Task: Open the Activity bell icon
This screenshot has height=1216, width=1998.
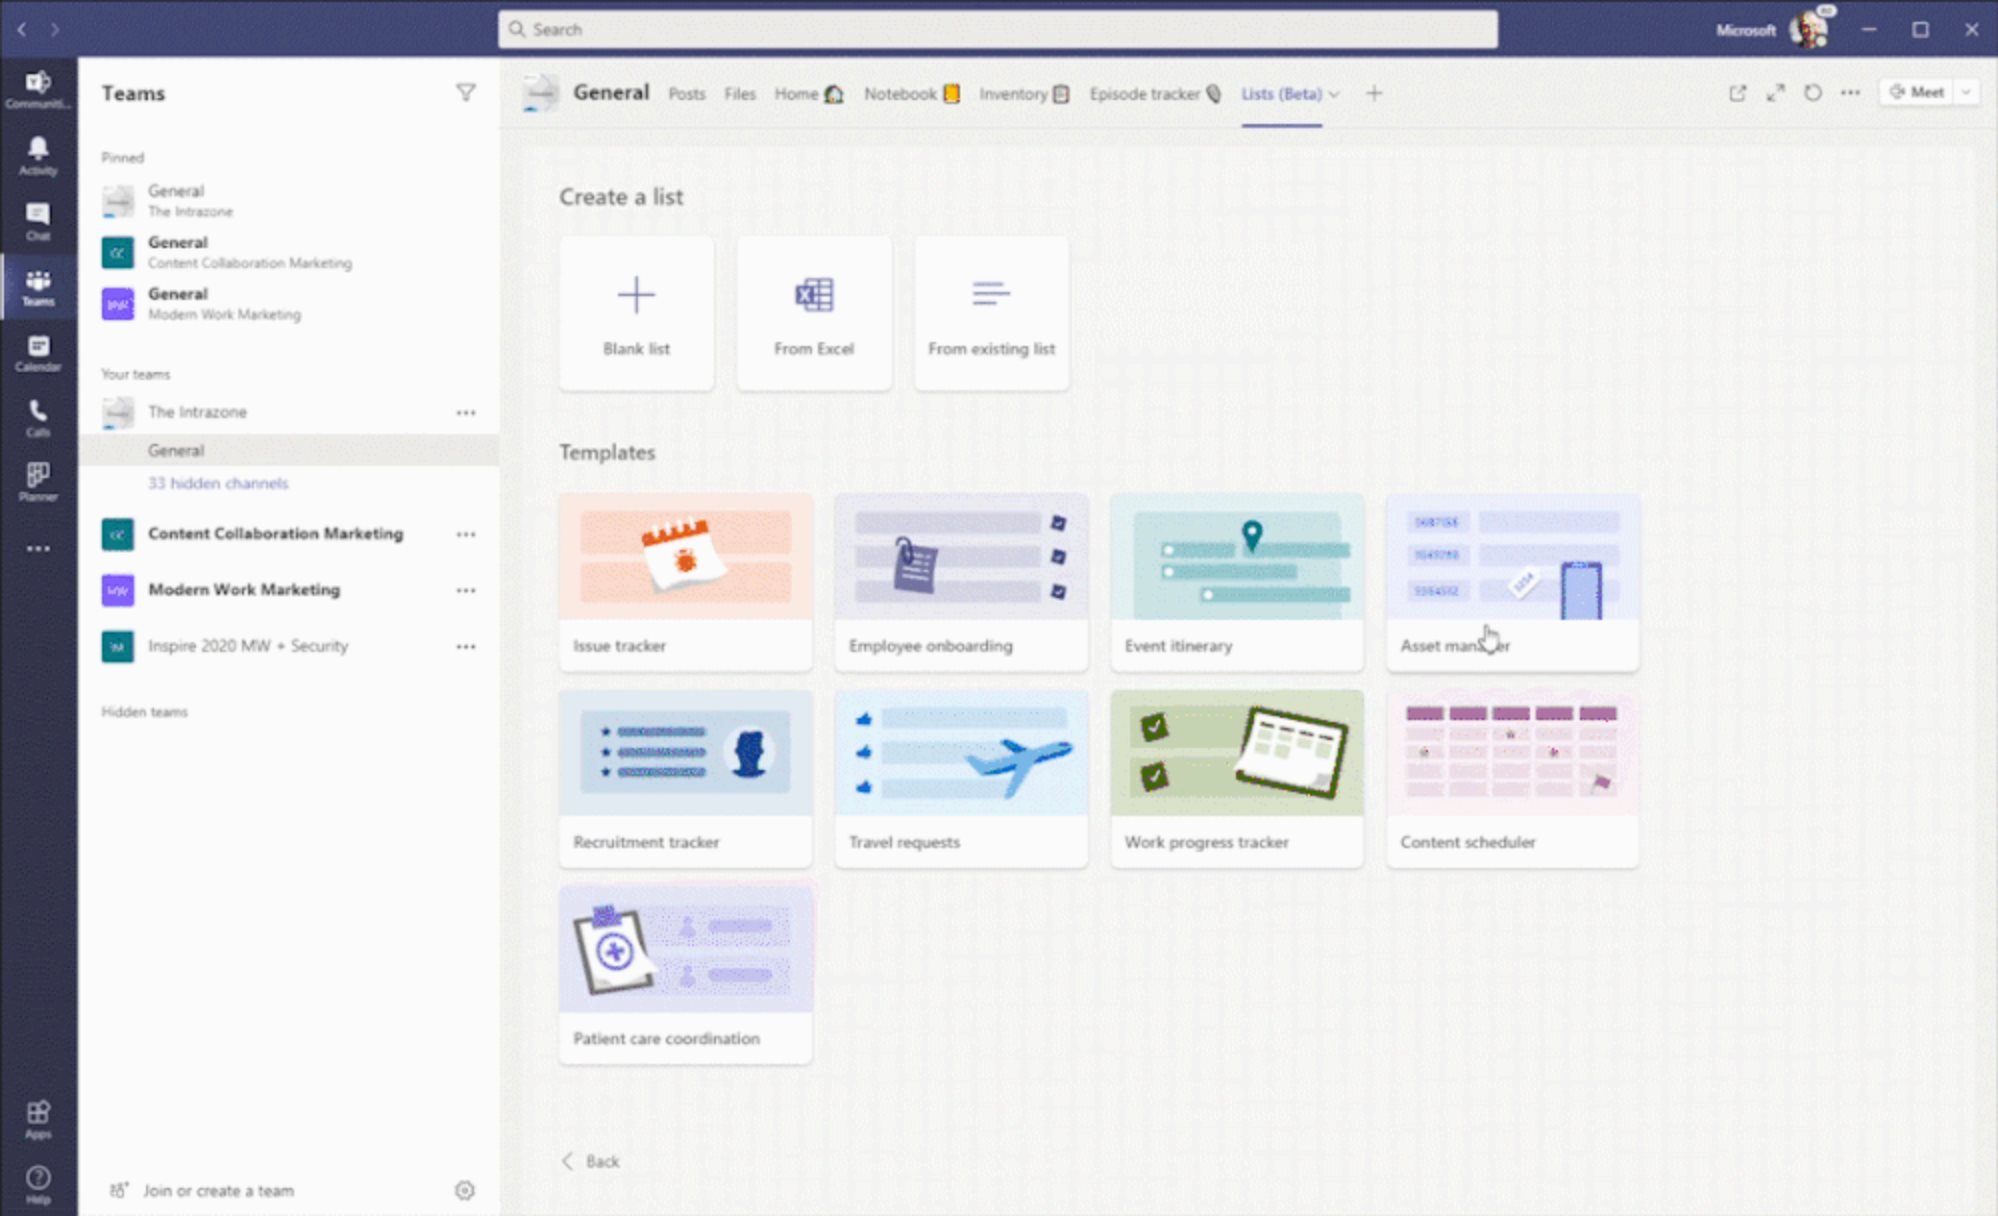Action: tap(38, 155)
